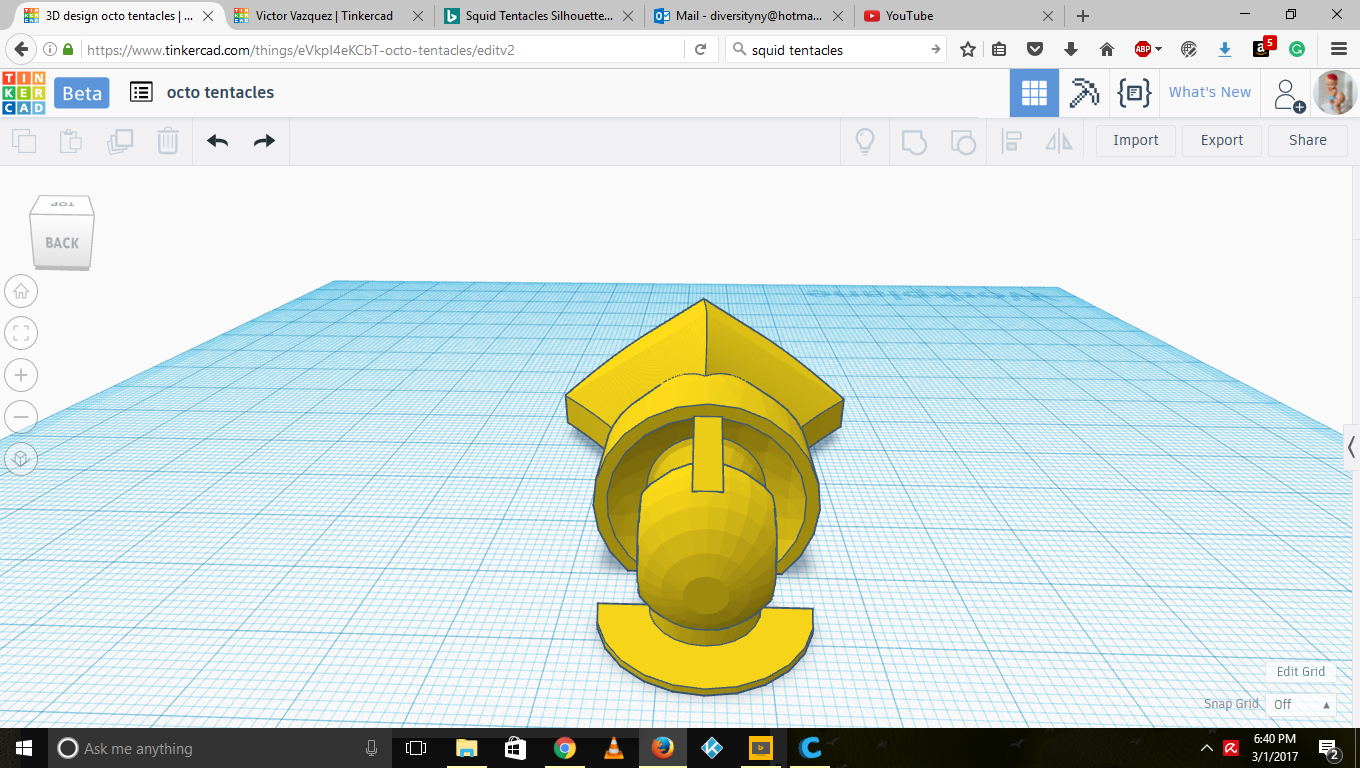Open the Minecraft pickaxe blocks mode
Image resolution: width=1360 pixels, height=768 pixels.
[1084, 93]
